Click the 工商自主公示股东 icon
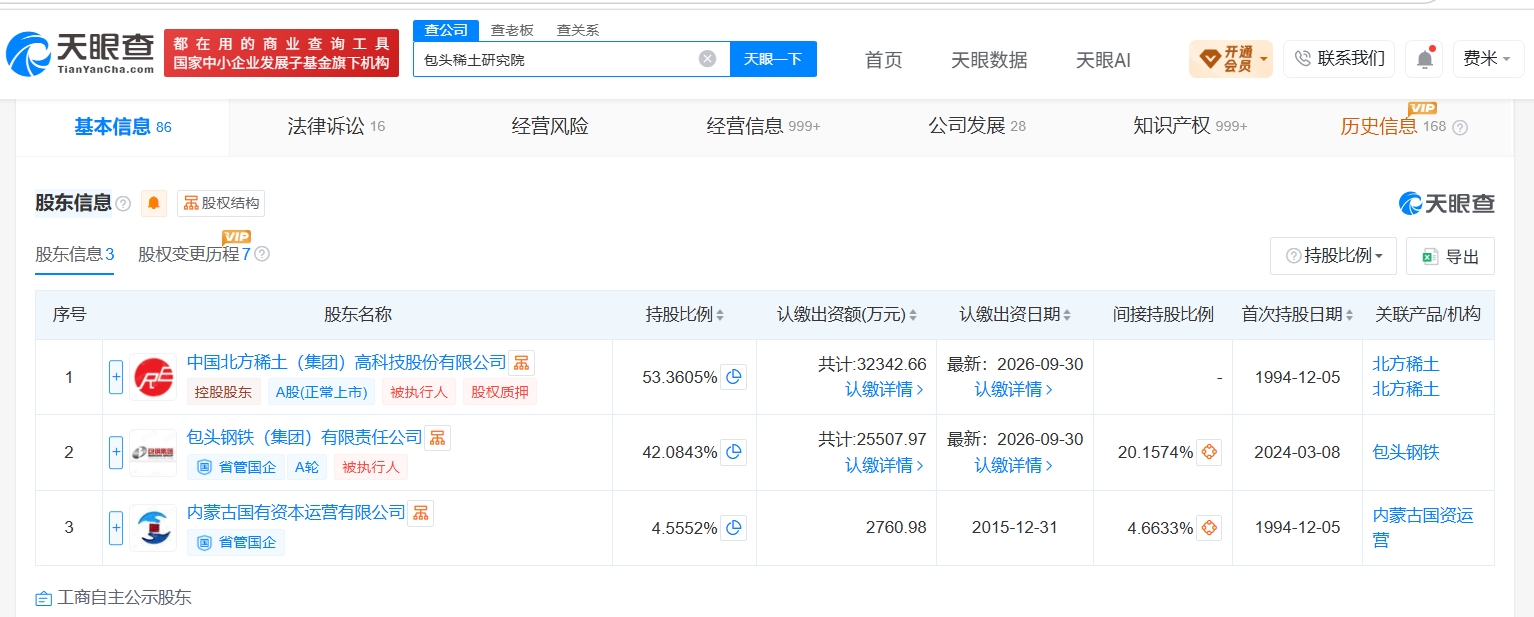The height and width of the screenshot is (617, 1534). [x=43, y=599]
